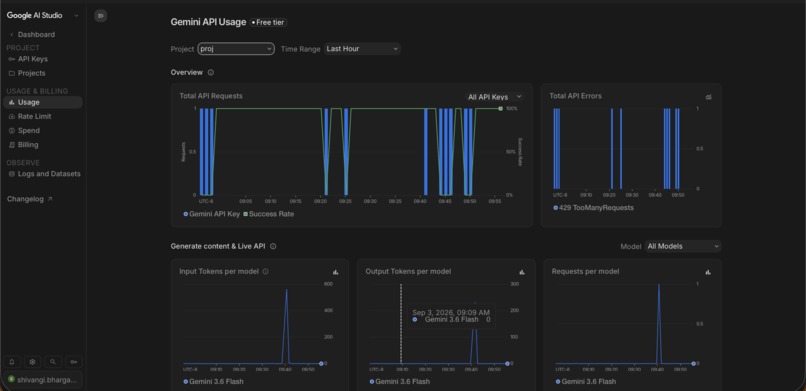Click the success rate end marker at 100%
The image size is (806, 391).
click(x=500, y=108)
